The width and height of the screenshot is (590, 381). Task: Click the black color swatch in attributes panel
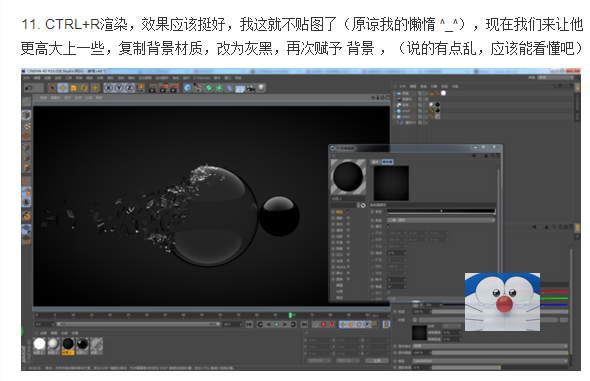pos(419,333)
